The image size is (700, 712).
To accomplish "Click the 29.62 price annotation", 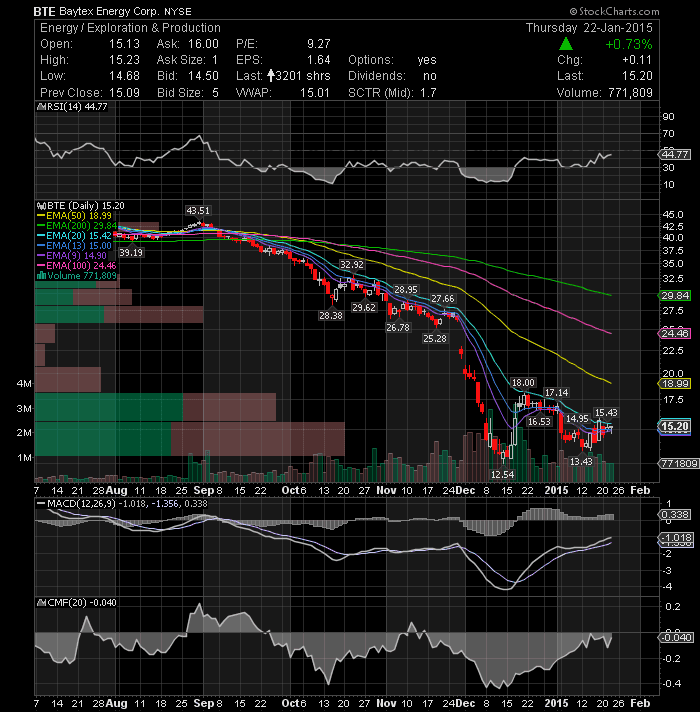I will pos(364,307).
